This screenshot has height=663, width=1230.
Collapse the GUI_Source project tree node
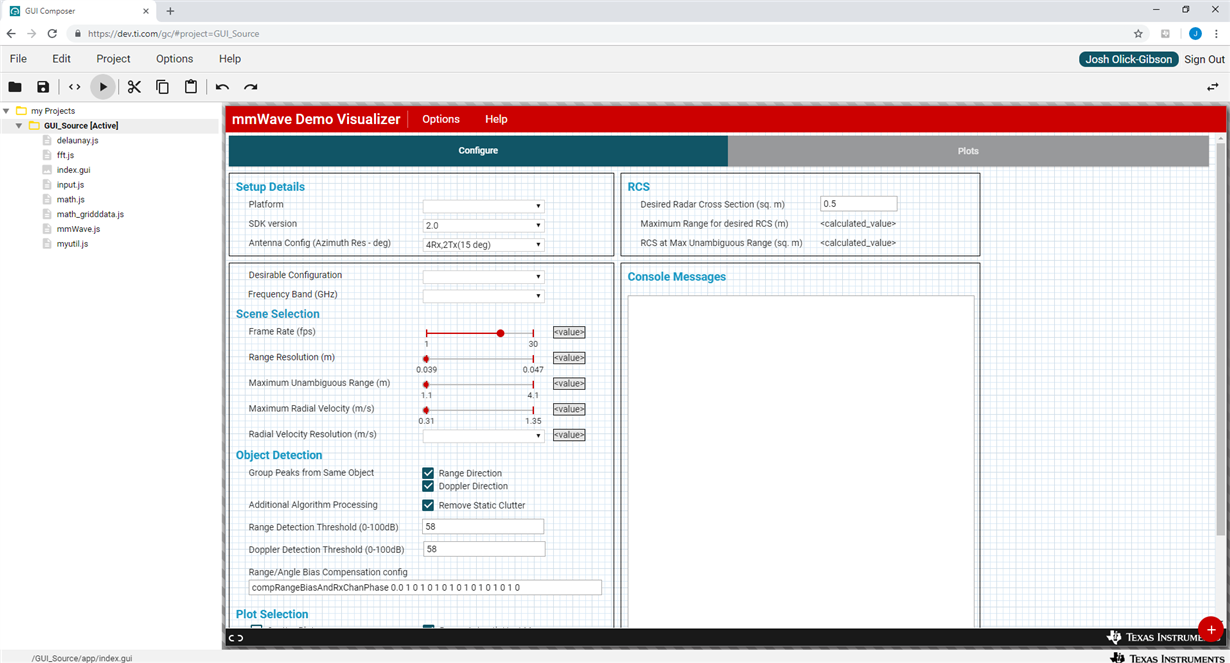19,126
